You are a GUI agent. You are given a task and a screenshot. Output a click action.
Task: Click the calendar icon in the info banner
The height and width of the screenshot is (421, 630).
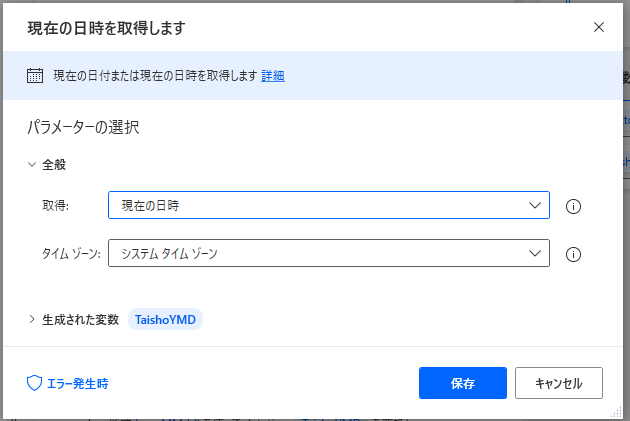[35, 76]
